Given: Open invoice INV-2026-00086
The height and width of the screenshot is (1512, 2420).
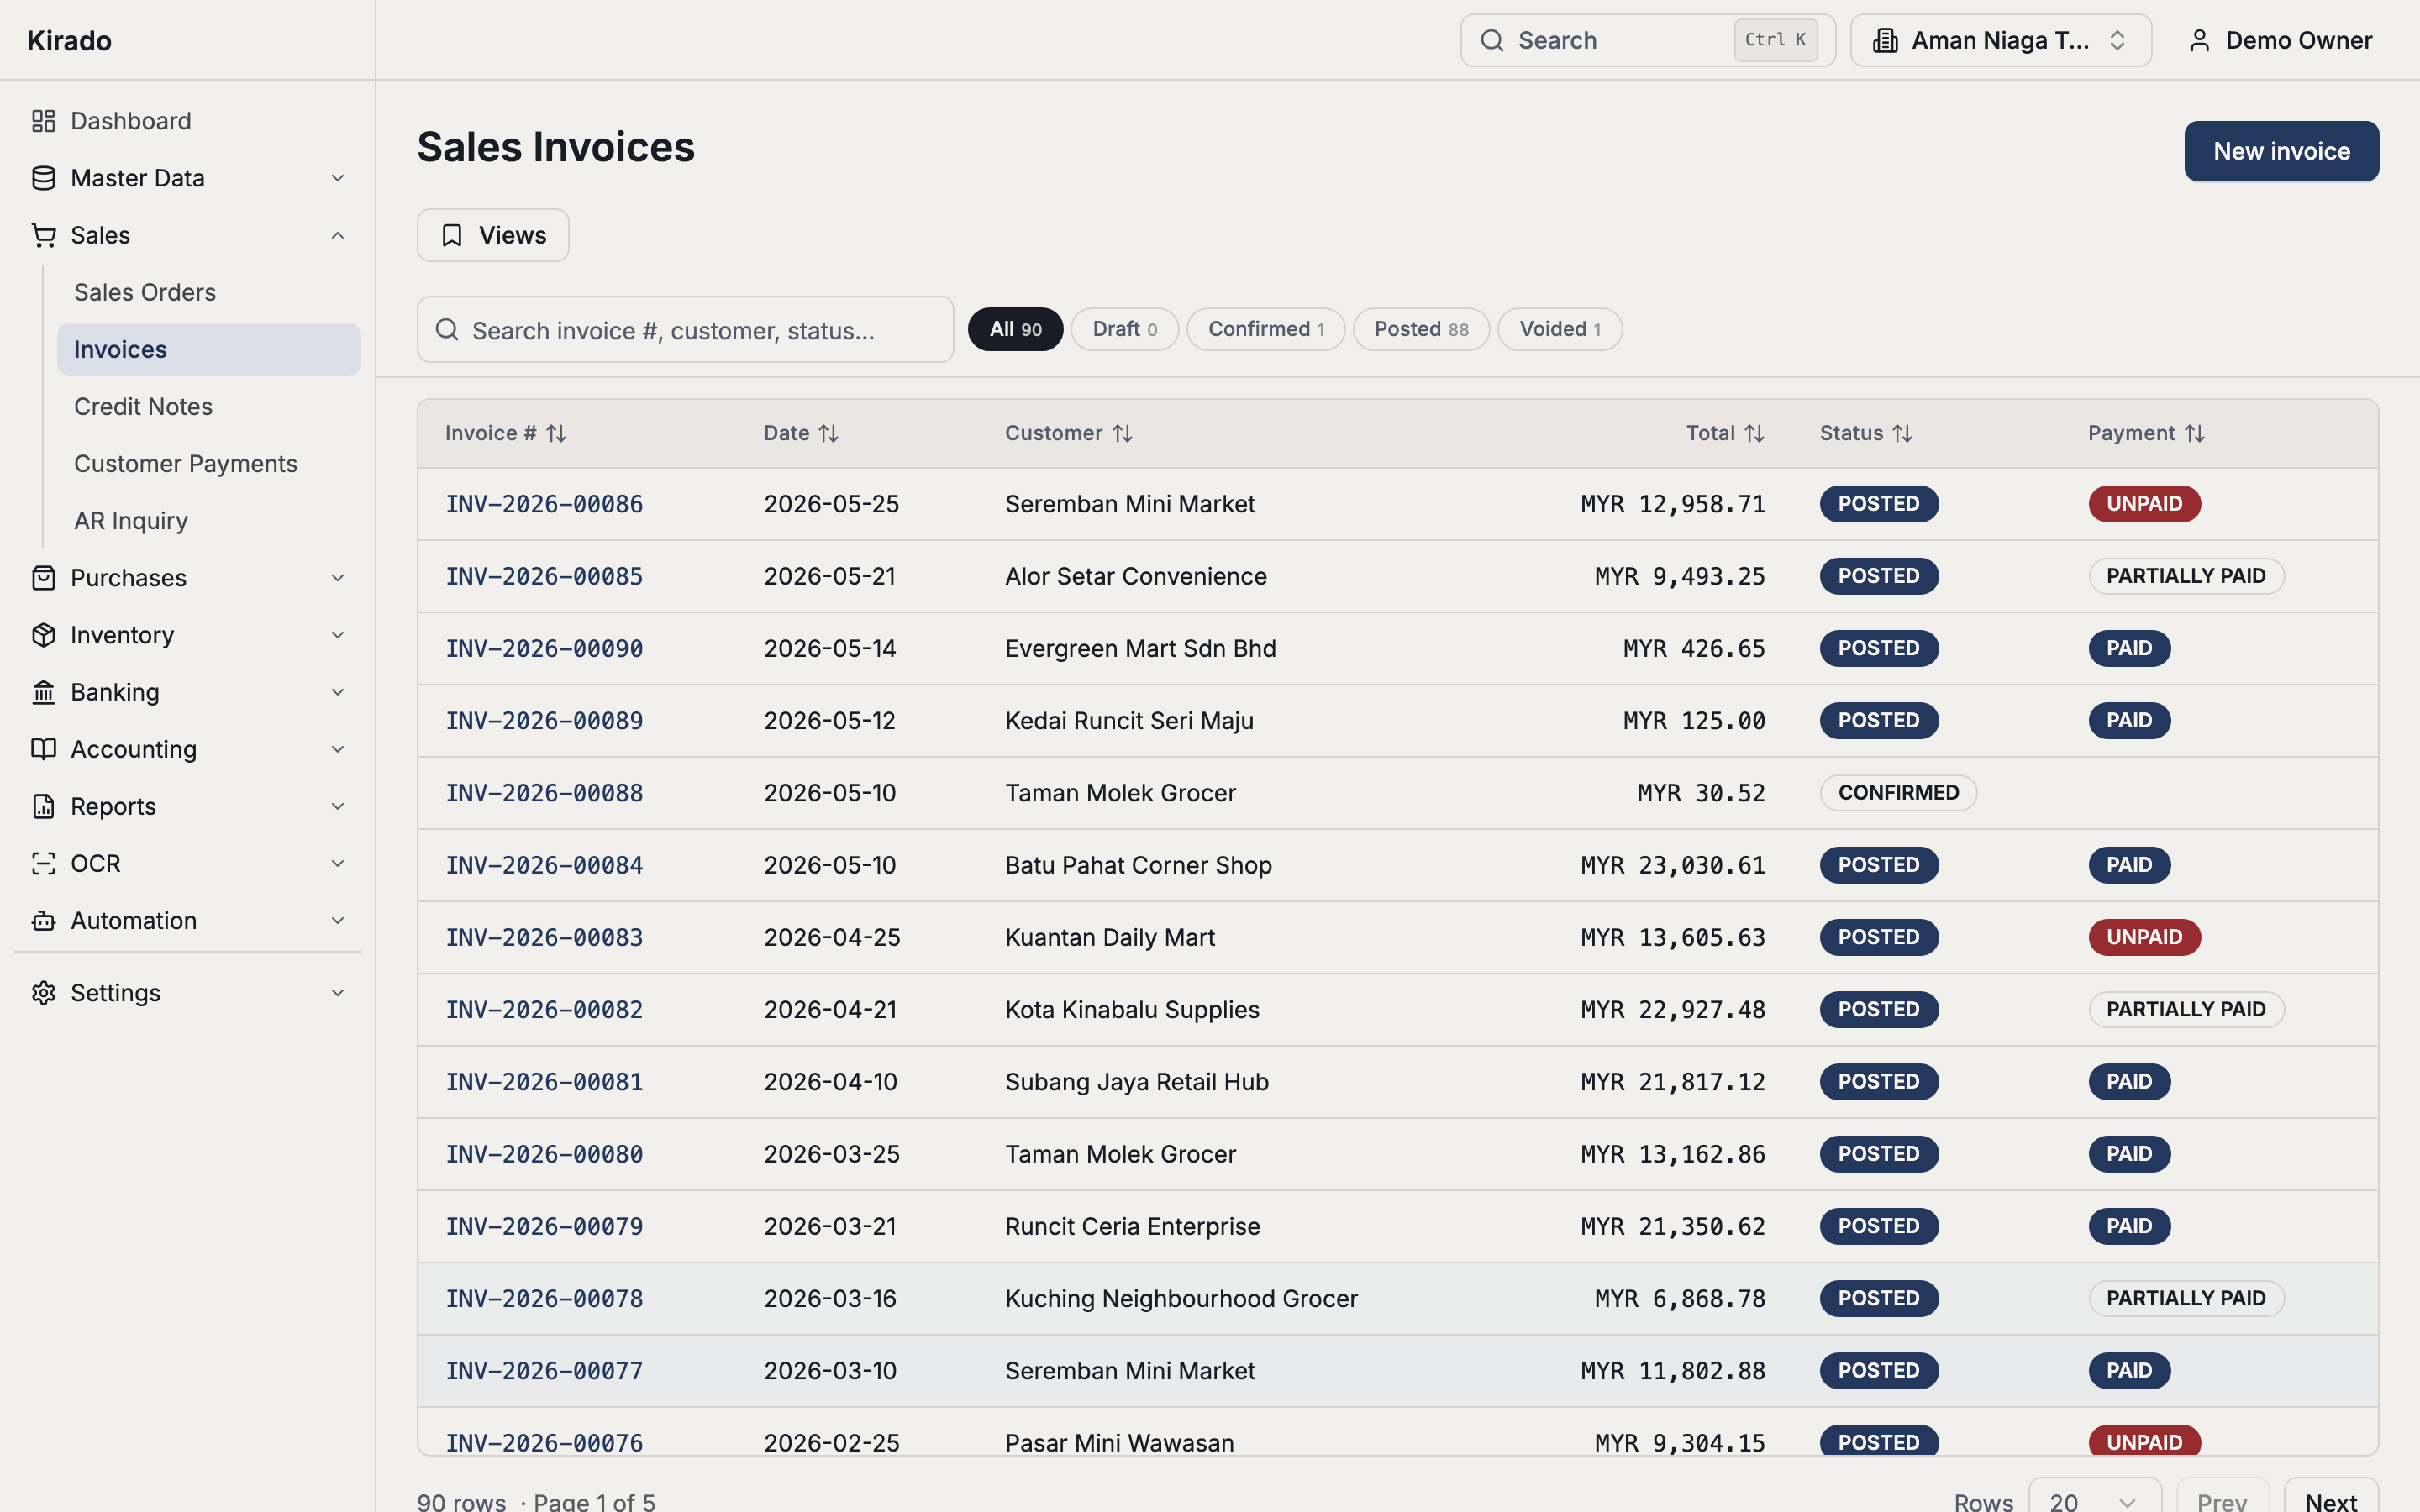Looking at the screenshot, I should point(544,504).
